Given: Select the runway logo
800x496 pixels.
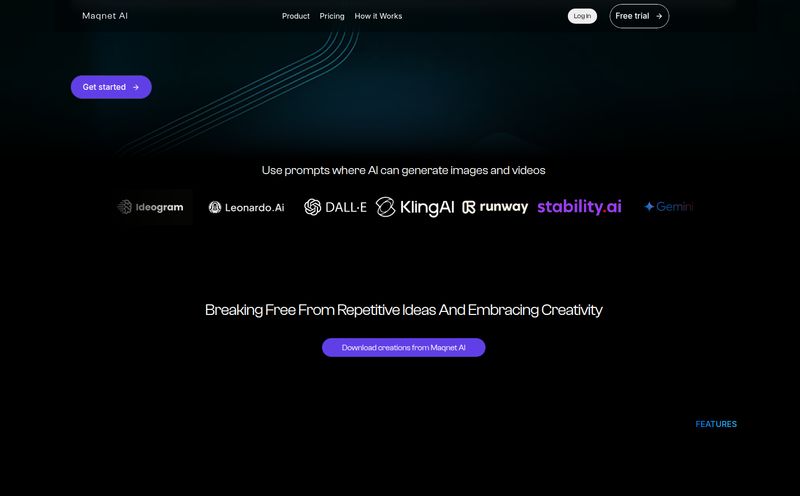Looking at the screenshot, I should 495,207.
